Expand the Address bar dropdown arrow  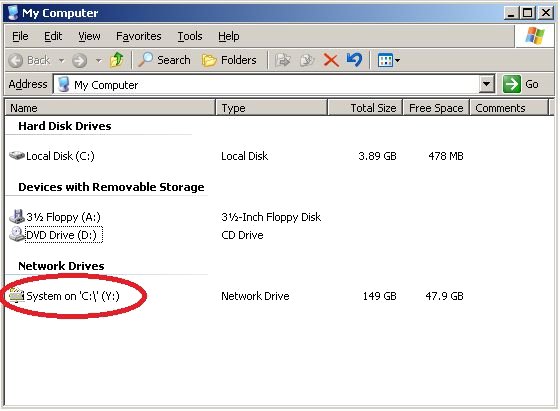486,84
